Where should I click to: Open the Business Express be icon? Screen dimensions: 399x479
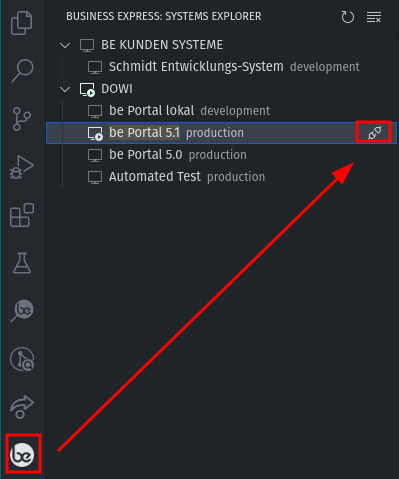(x=22, y=455)
